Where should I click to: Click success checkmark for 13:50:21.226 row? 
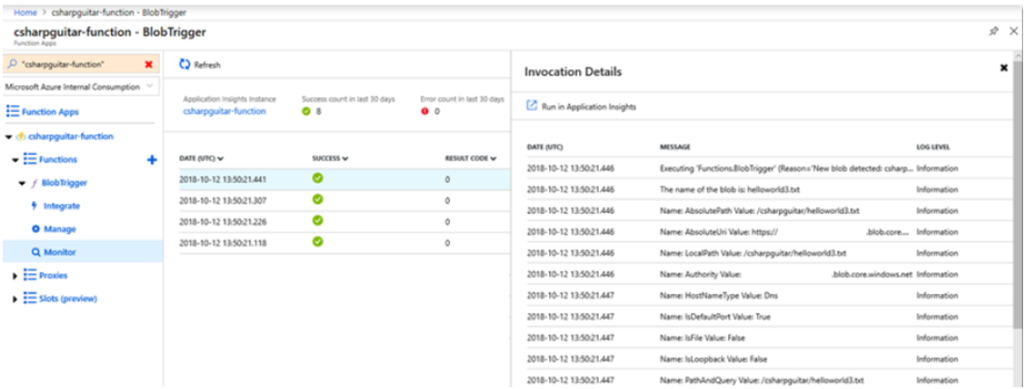pyautogui.click(x=317, y=221)
